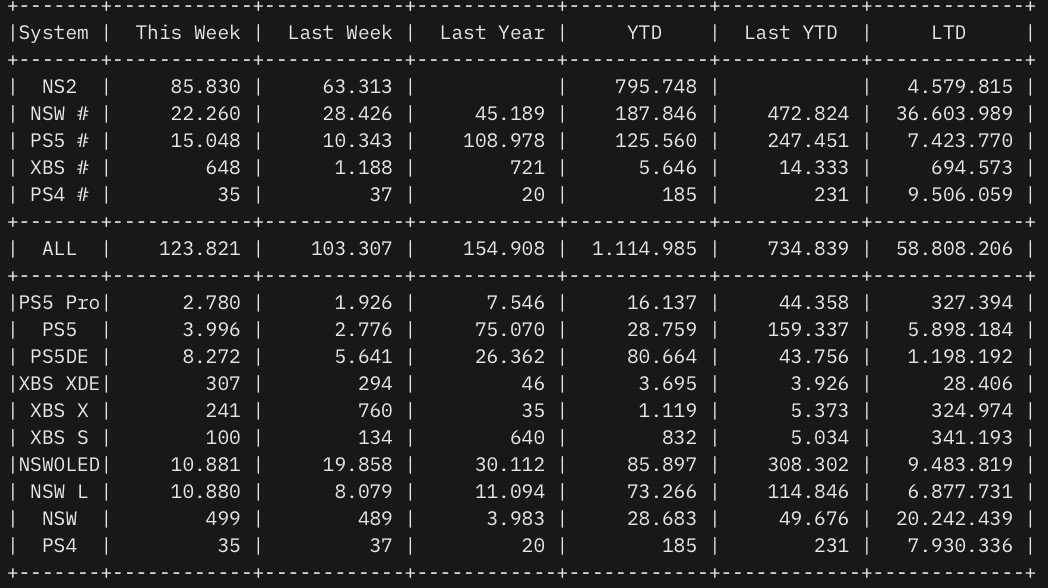Select the Last Year column header
The width and height of the screenshot is (1048, 588).
pos(492,33)
